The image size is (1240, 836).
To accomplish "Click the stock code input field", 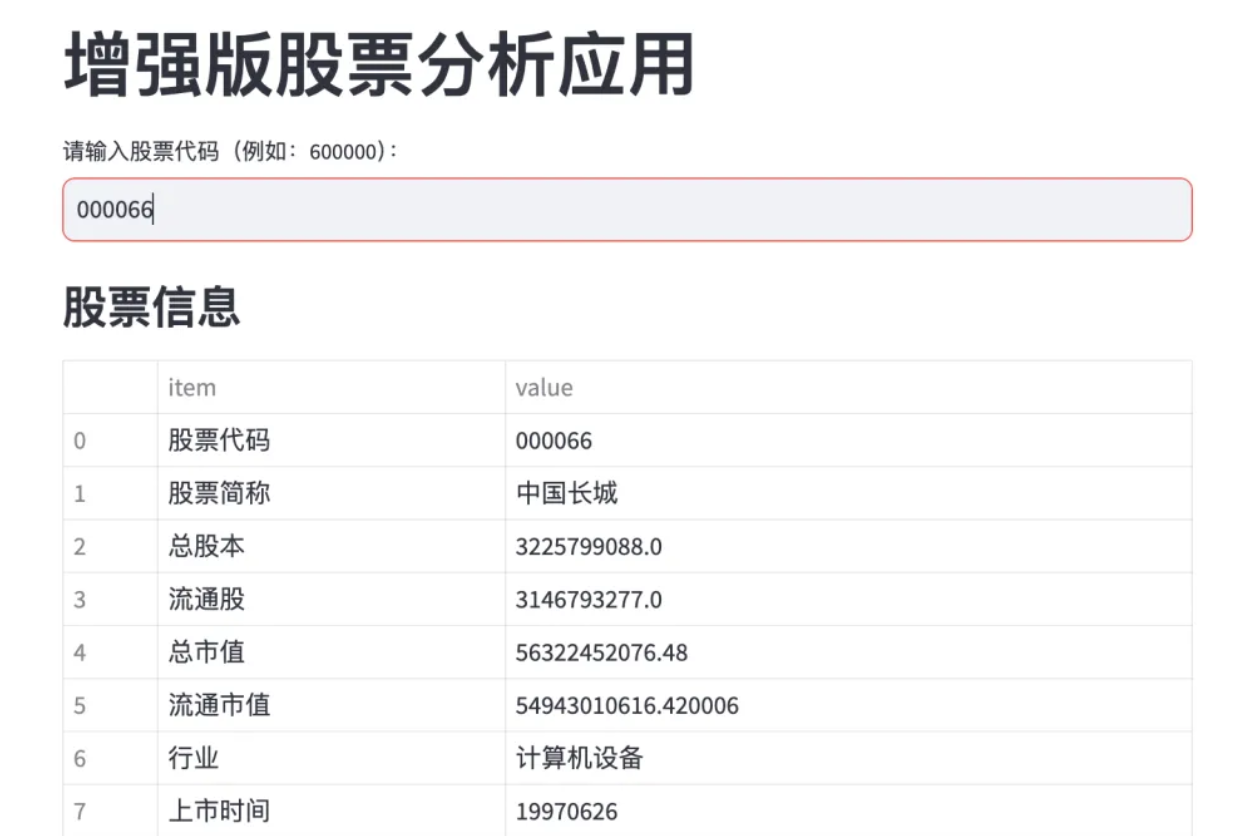I will [x=627, y=210].
